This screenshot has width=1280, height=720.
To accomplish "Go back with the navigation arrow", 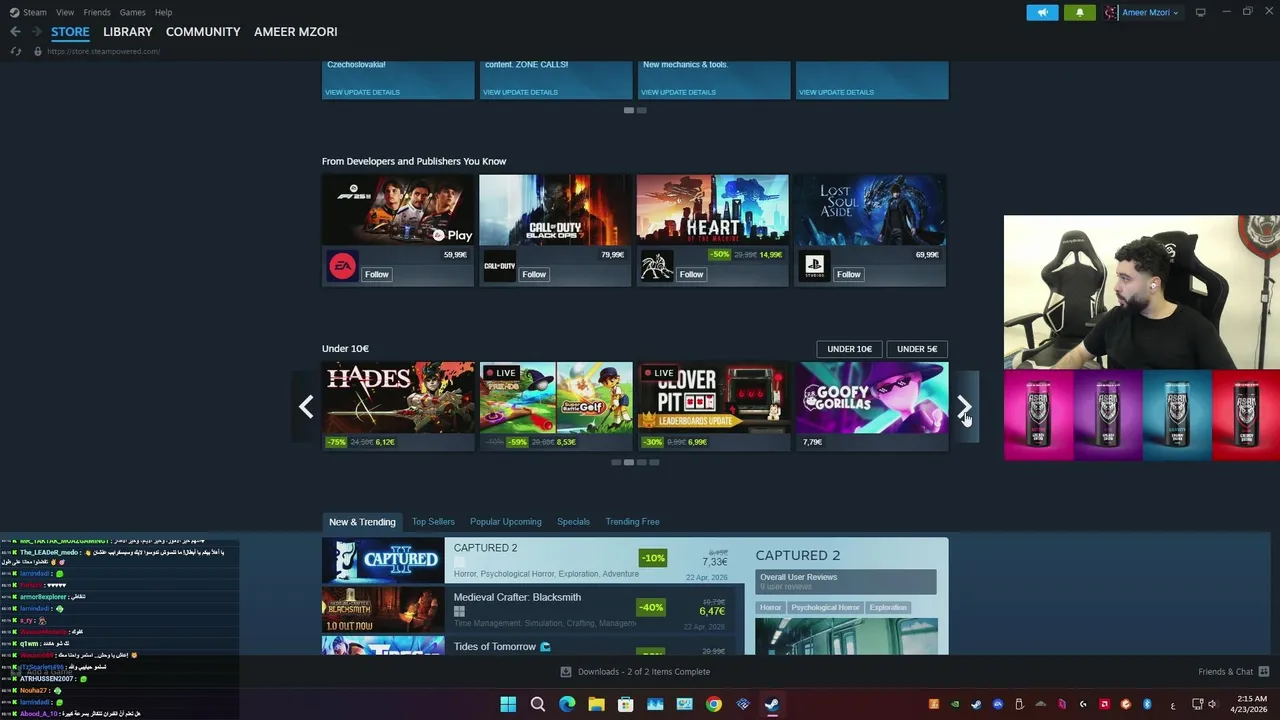I will (15, 32).
